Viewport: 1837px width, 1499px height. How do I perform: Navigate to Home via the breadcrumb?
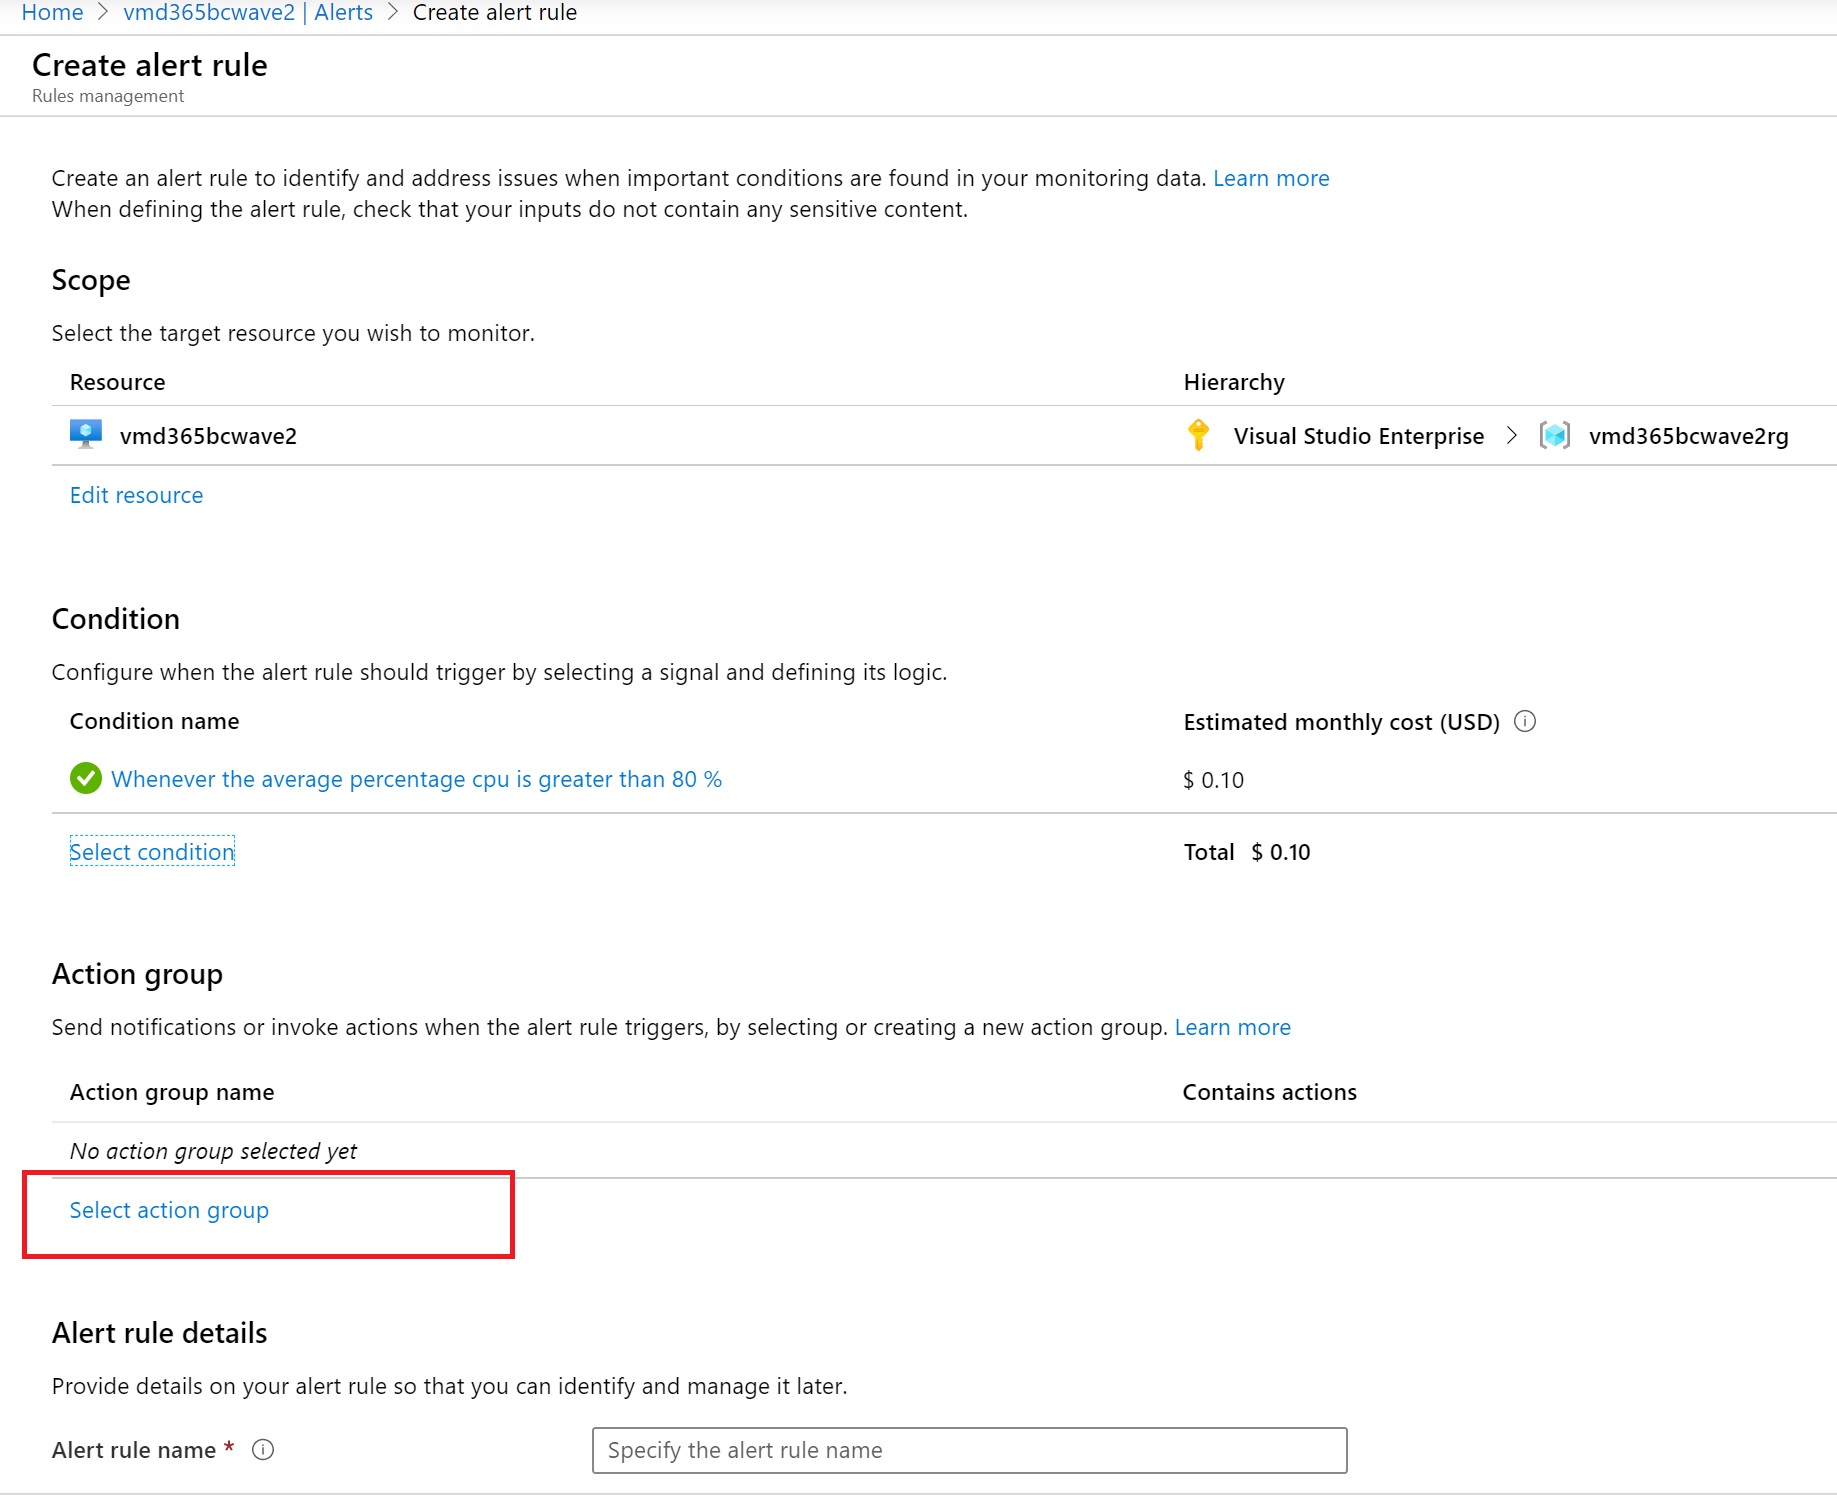pos(51,12)
